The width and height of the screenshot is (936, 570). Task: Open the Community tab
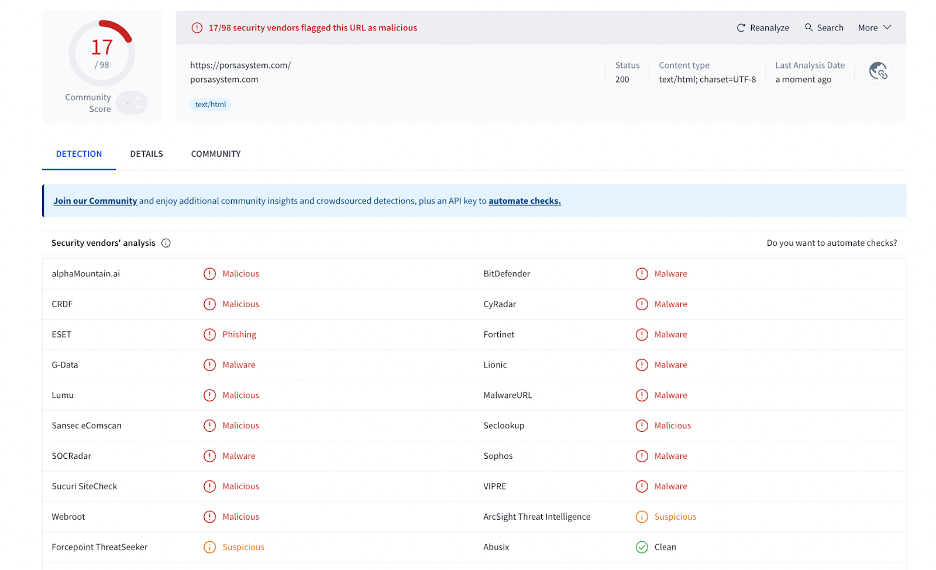point(216,154)
